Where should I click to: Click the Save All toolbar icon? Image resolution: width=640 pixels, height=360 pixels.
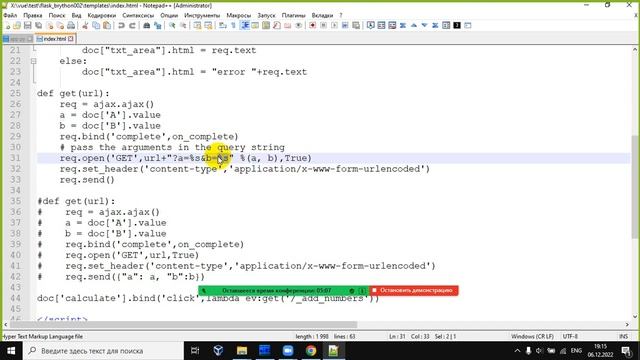38,25
